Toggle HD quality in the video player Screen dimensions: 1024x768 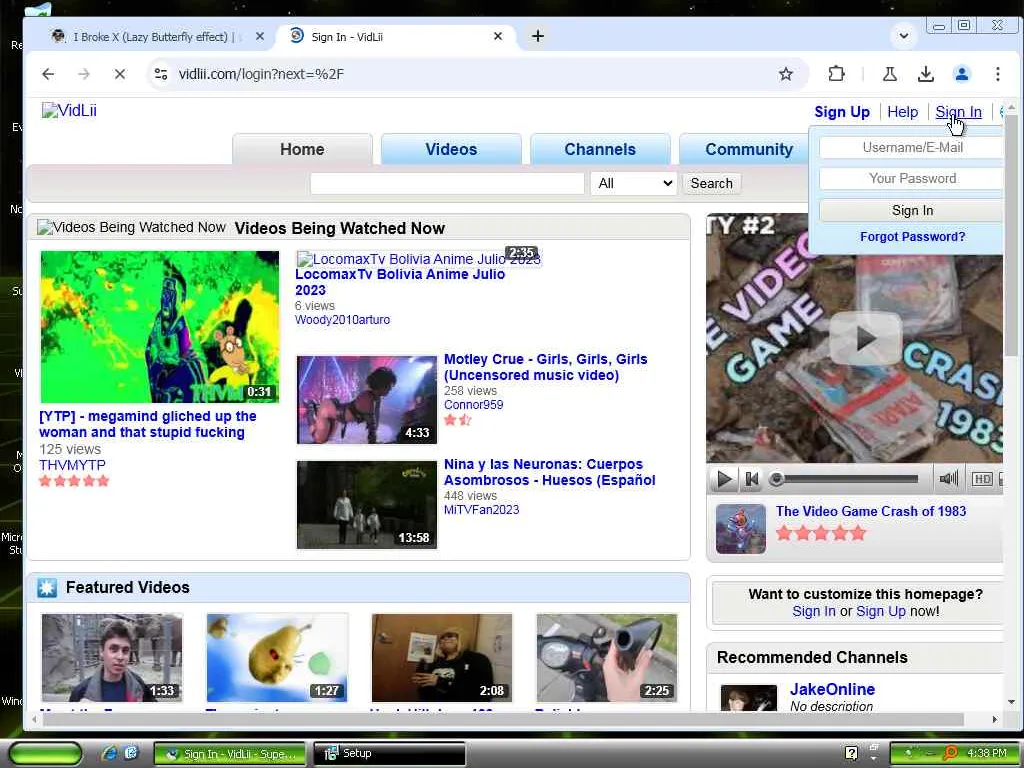tap(982, 479)
